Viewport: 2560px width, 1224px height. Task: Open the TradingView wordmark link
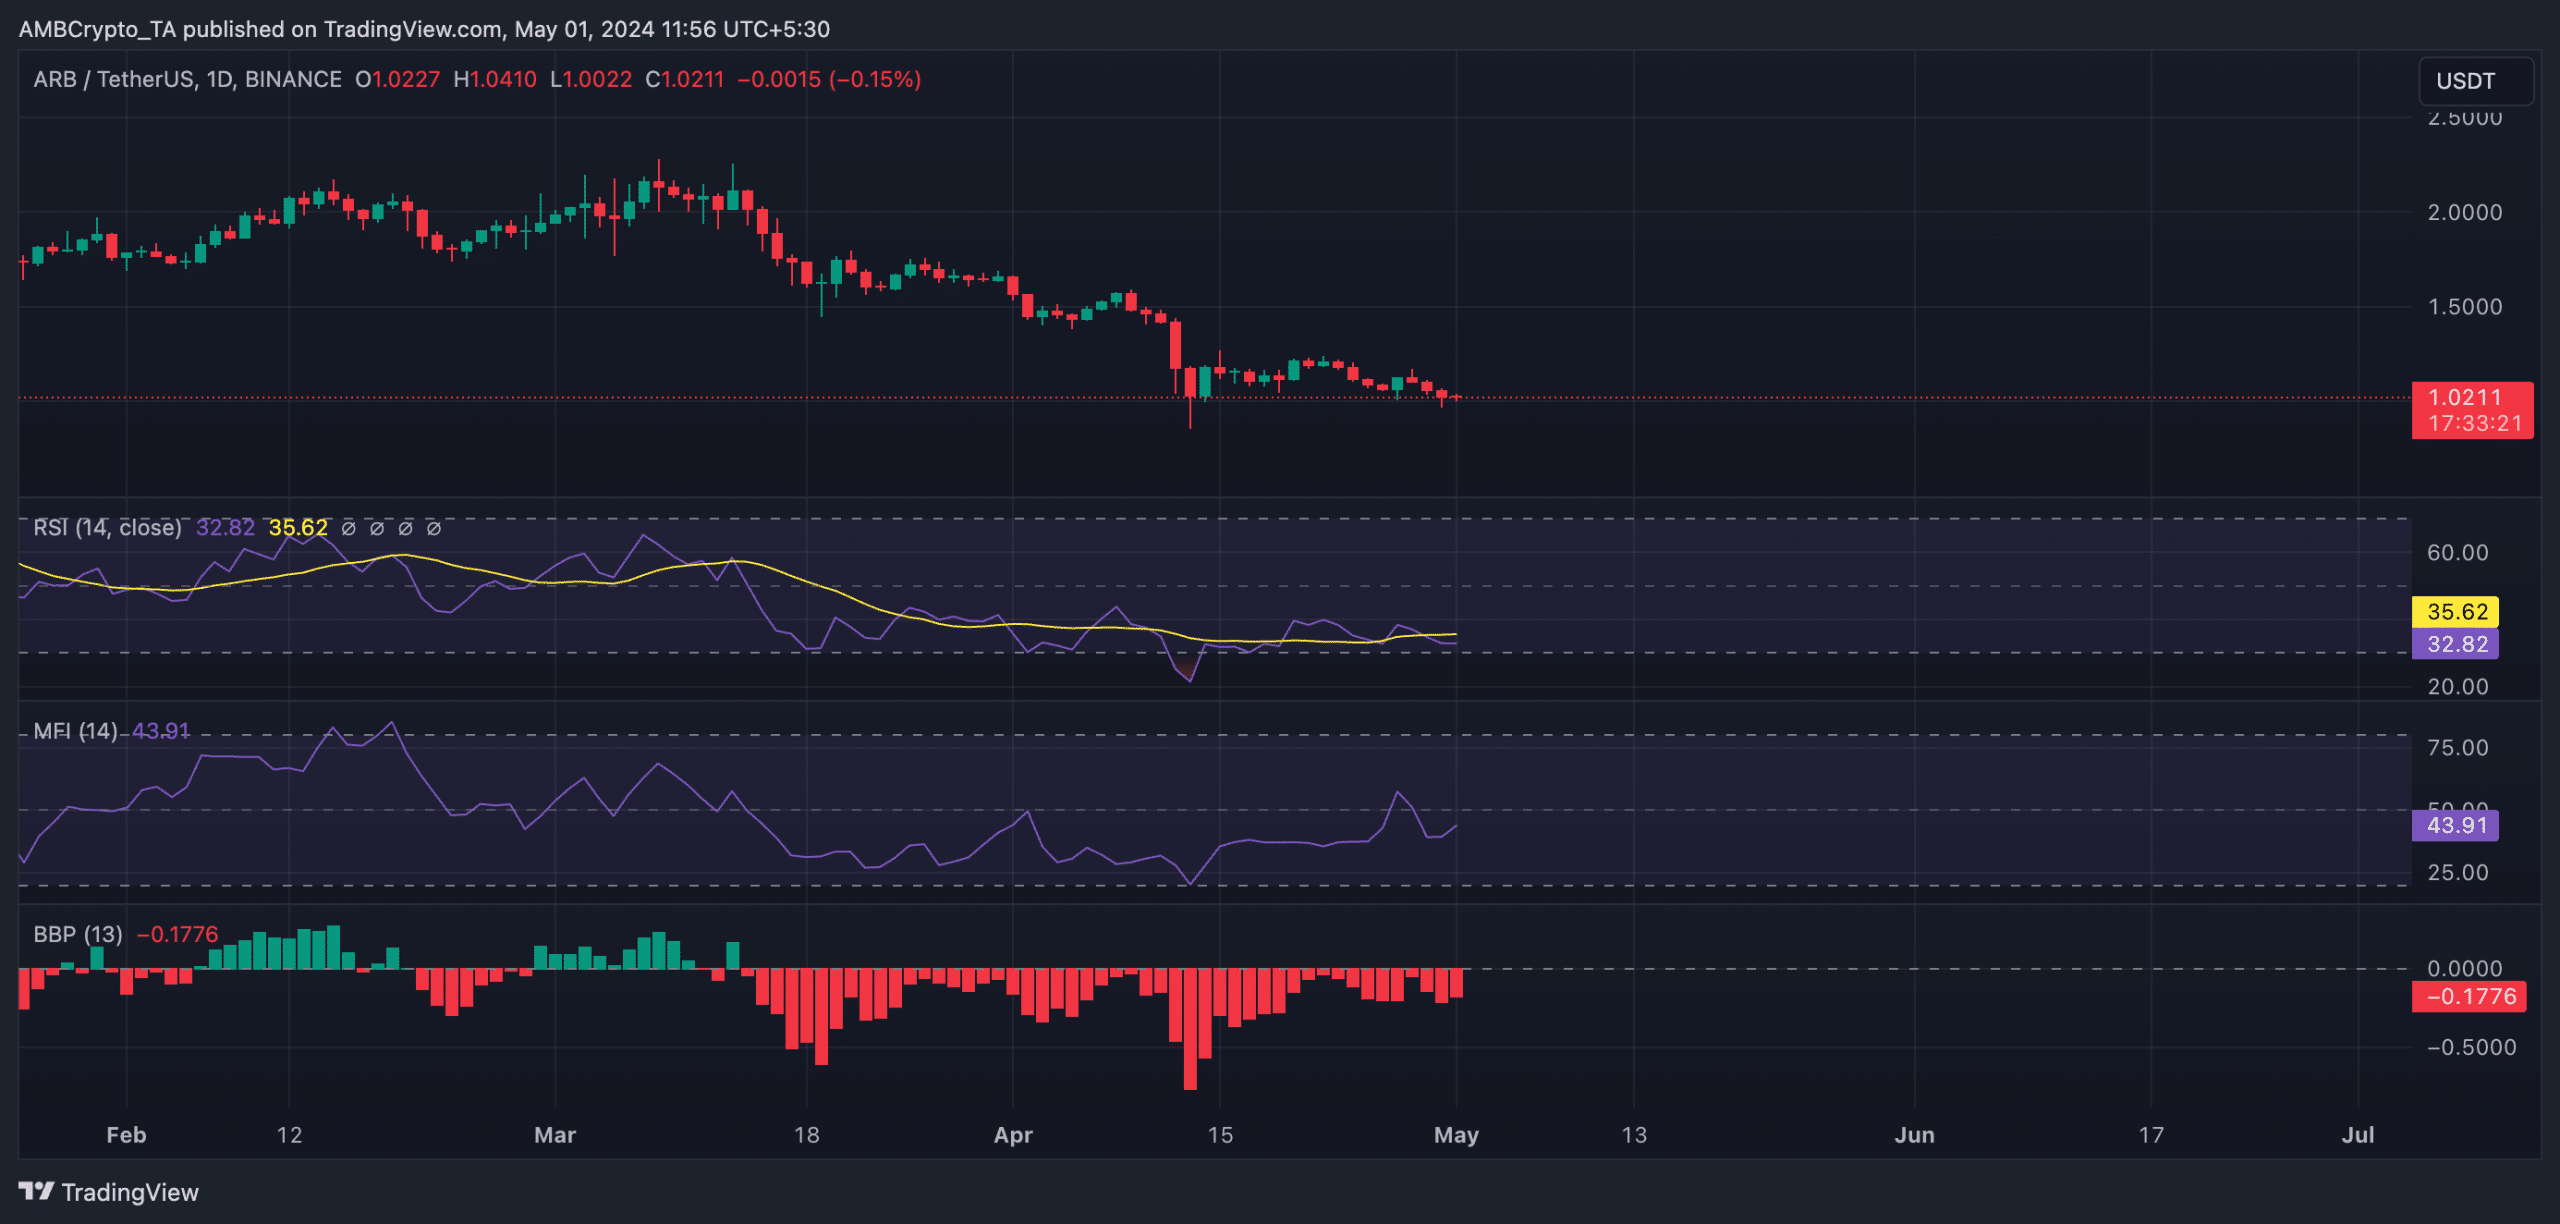tap(130, 1192)
